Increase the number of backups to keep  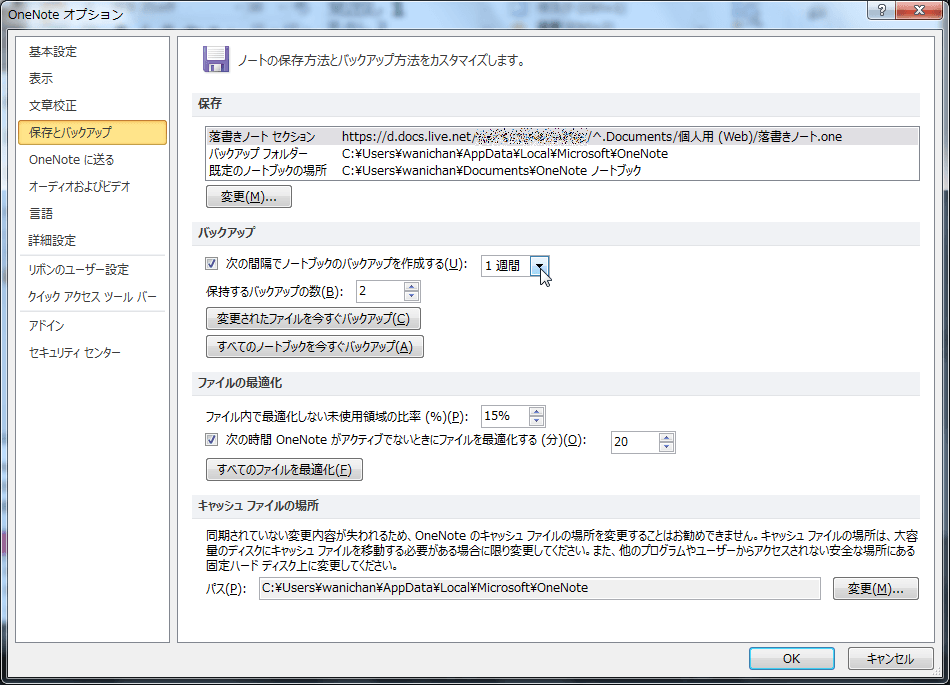(411, 286)
